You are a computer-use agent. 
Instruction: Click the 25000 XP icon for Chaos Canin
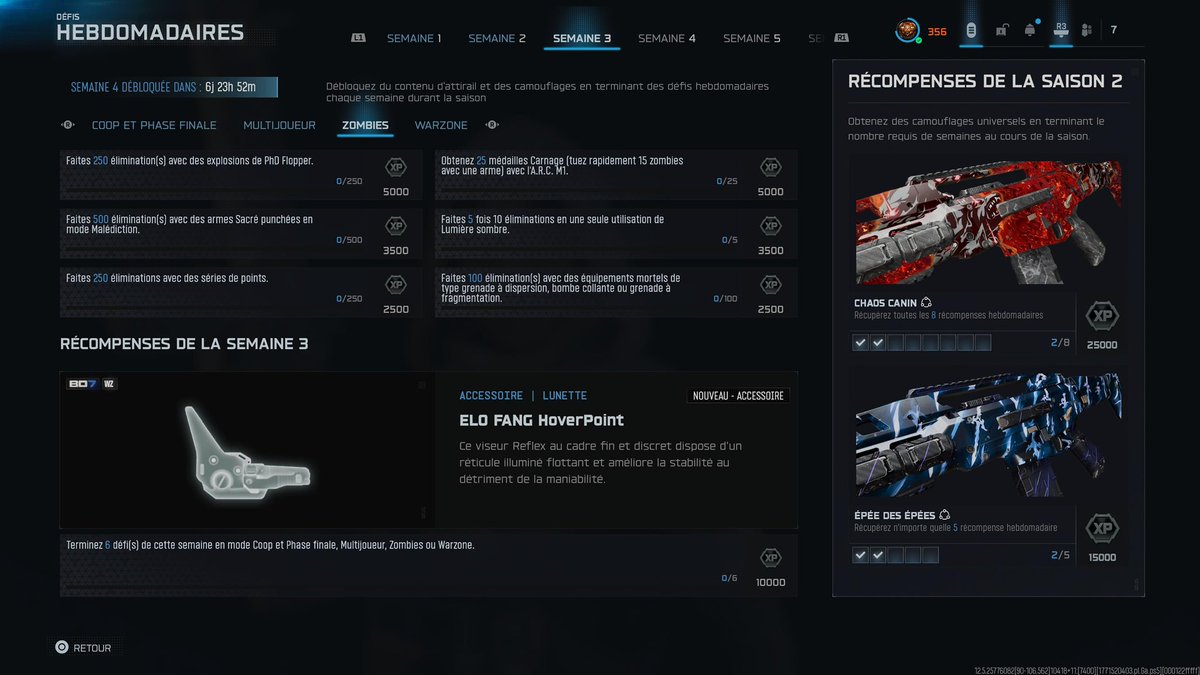pos(1102,317)
